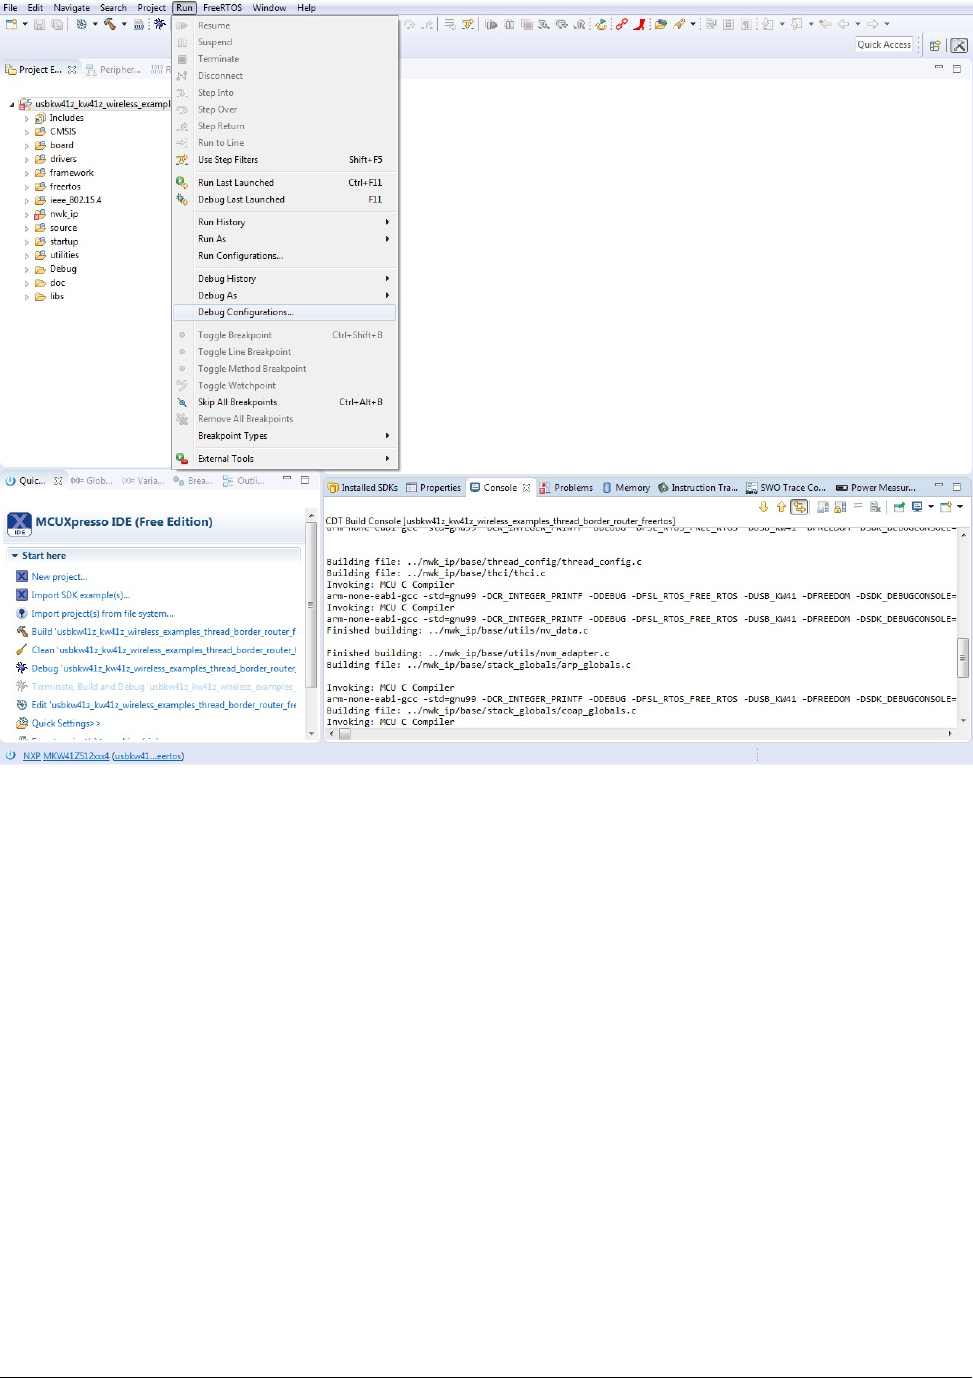The image size is (973, 1378).
Task: Click the Build project hammer icon in Quickstart
Action: (x=22, y=631)
